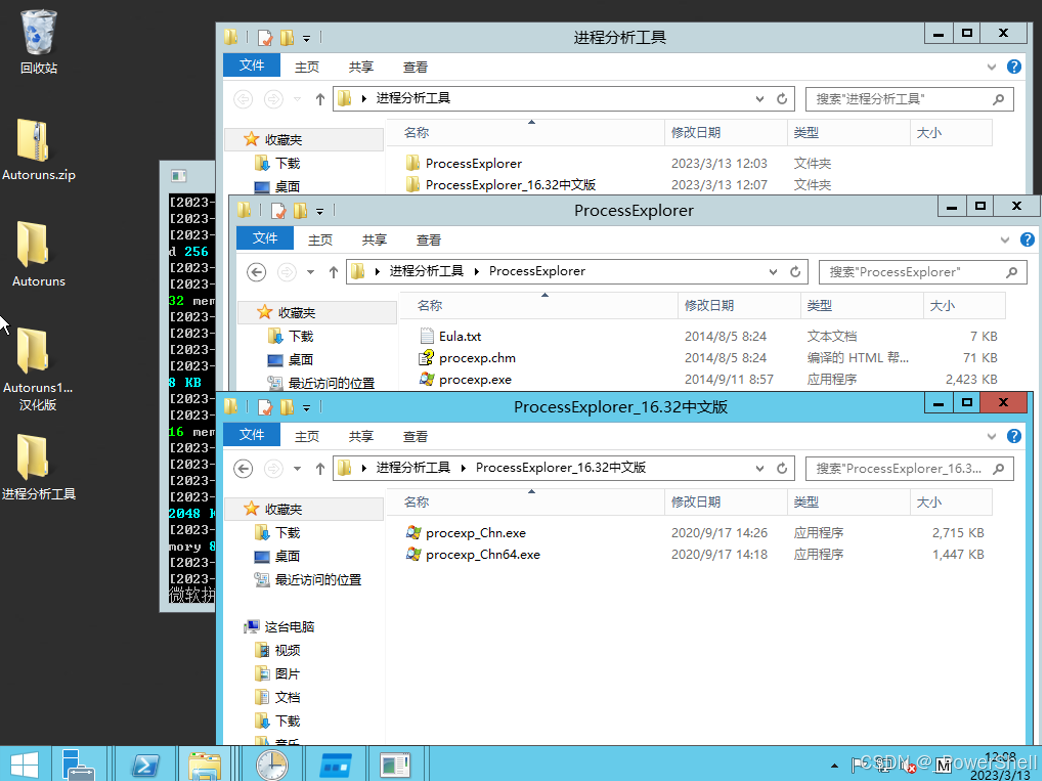Image resolution: width=1042 pixels, height=781 pixels.
Task: Click the clock application taskbar icon
Action: (x=271, y=764)
